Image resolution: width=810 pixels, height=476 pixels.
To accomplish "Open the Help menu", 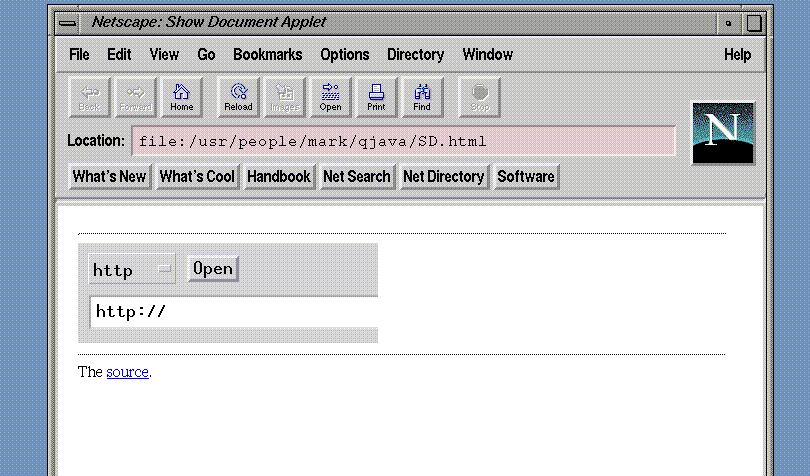I will (737, 54).
